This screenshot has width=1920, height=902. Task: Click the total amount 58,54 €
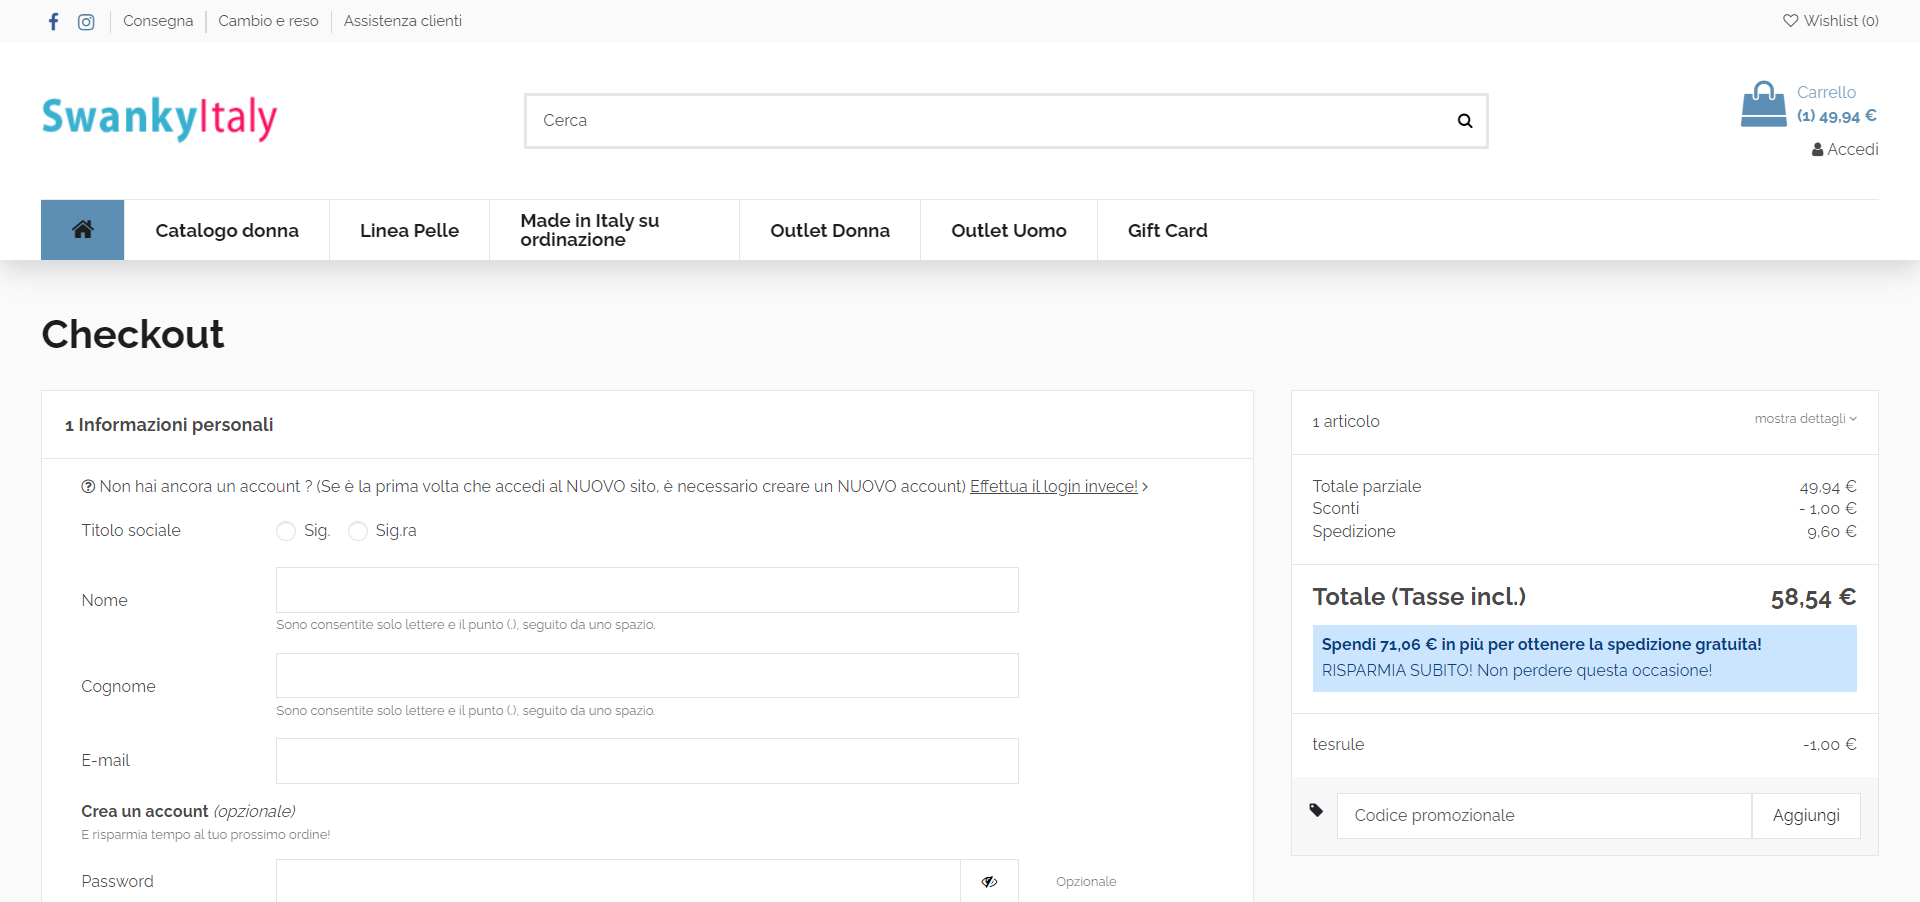1813,598
